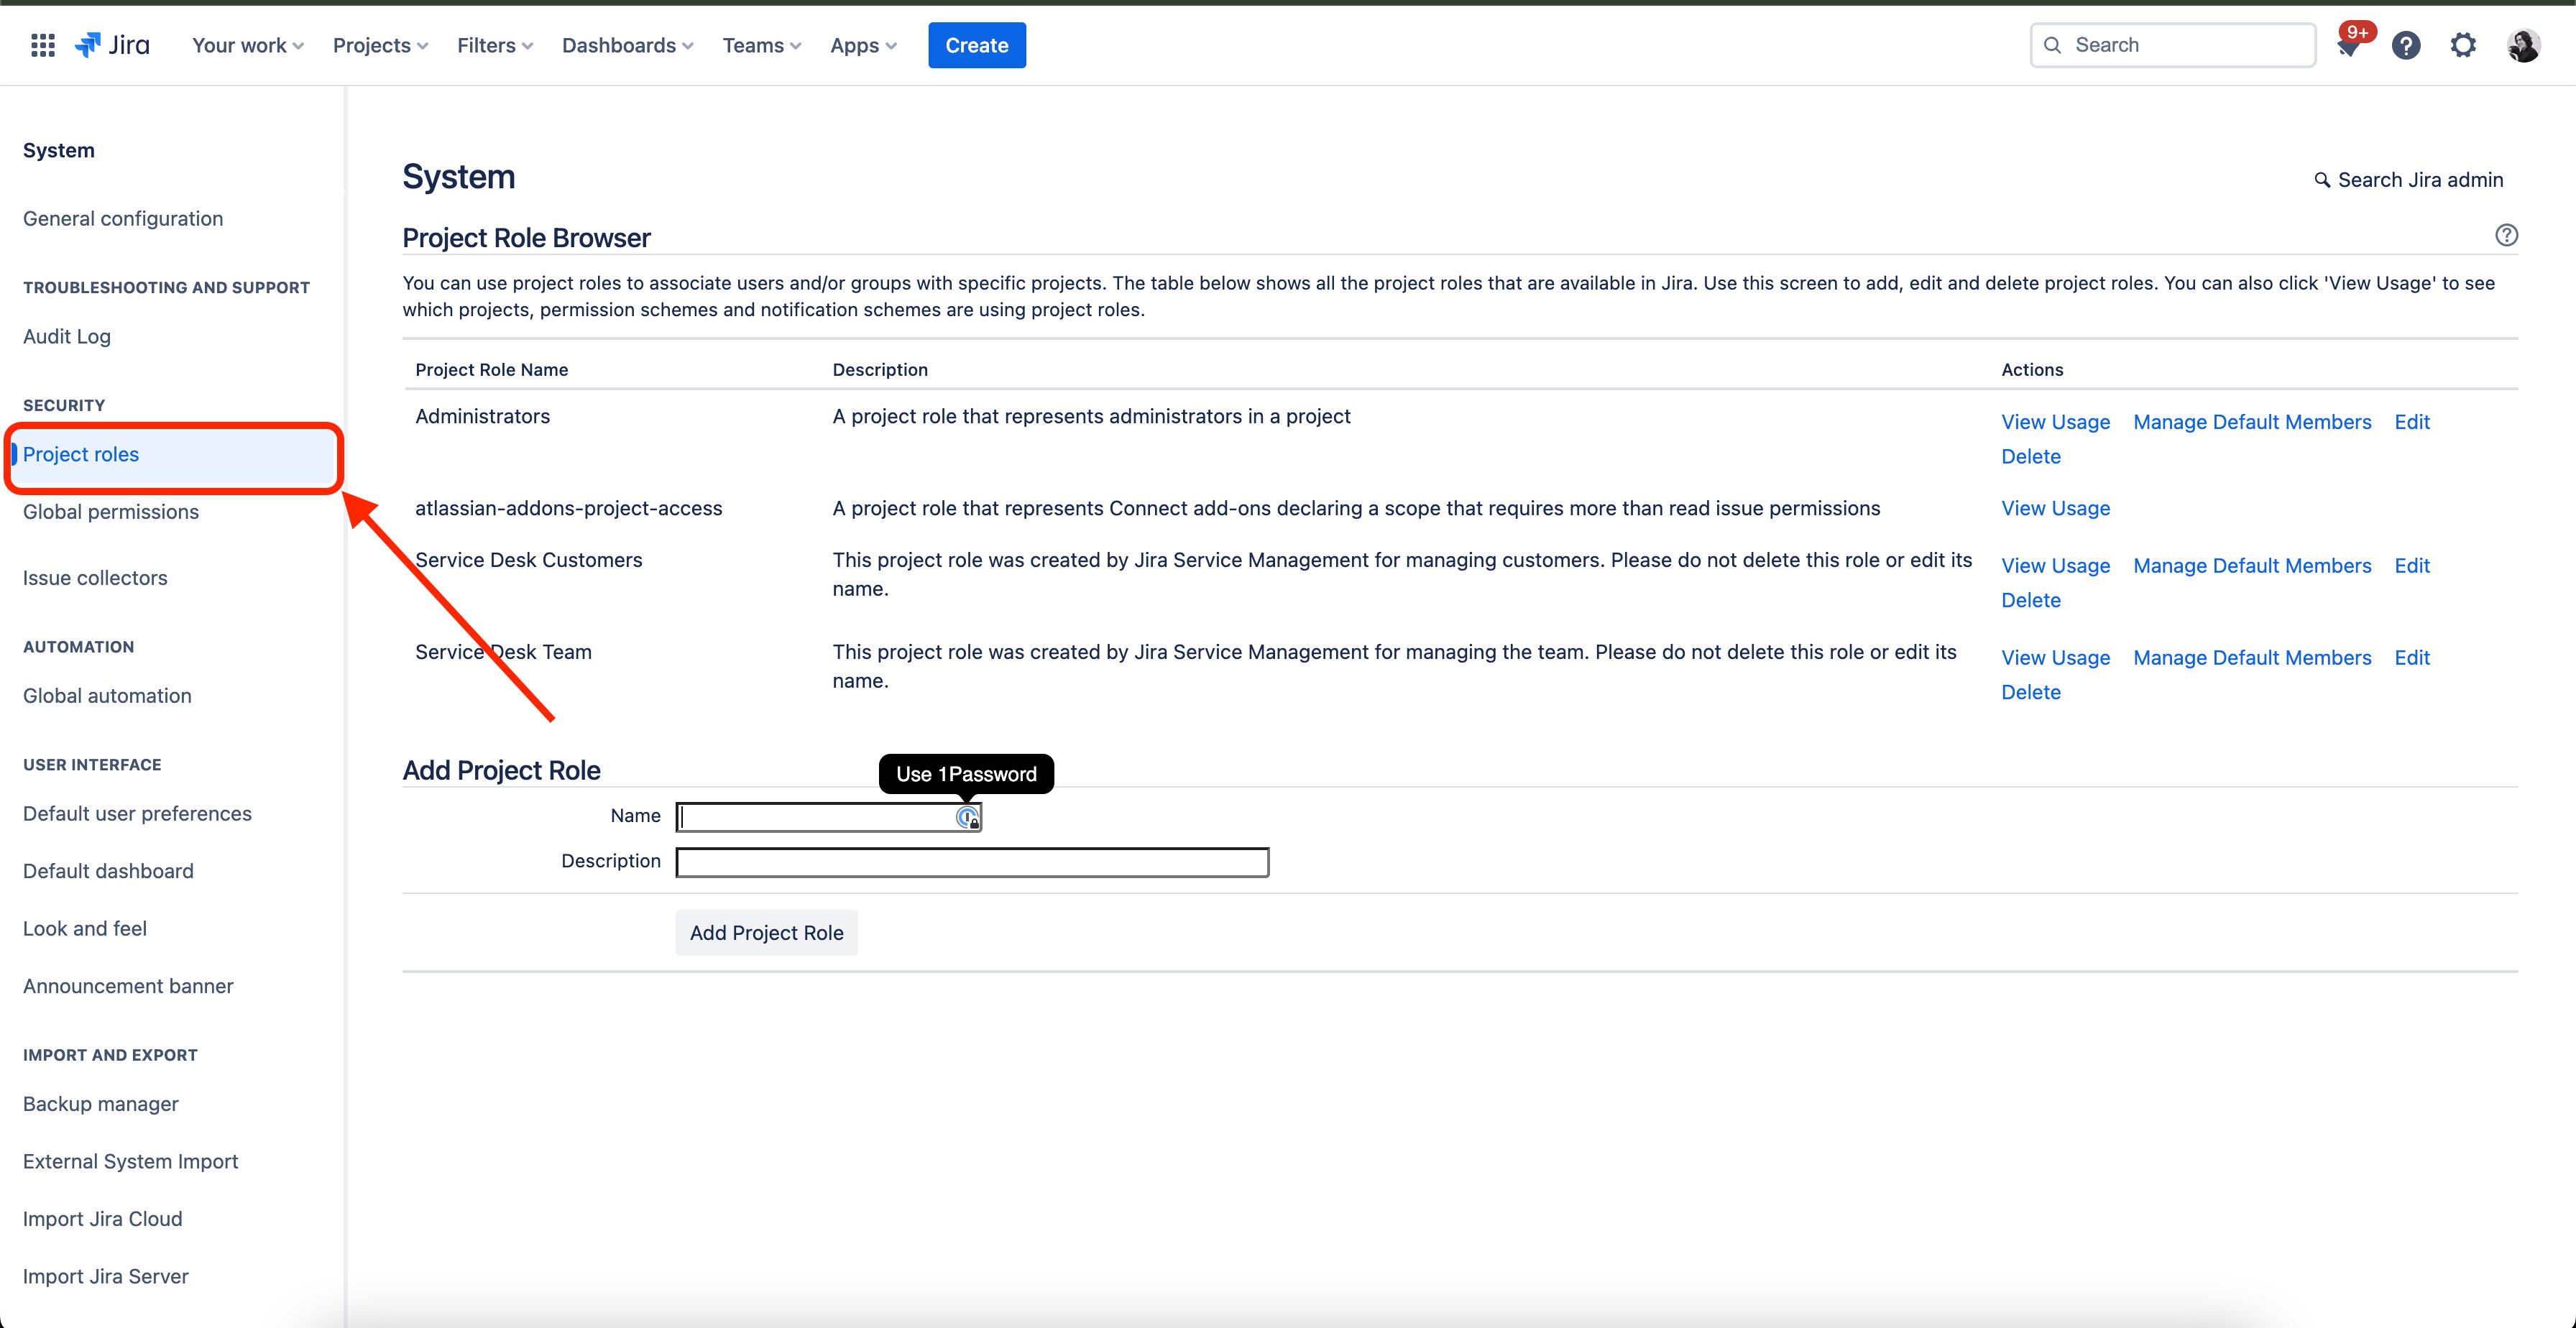Open the help question mark icon in top bar
Image resolution: width=2576 pixels, height=1328 pixels.
click(x=2406, y=45)
